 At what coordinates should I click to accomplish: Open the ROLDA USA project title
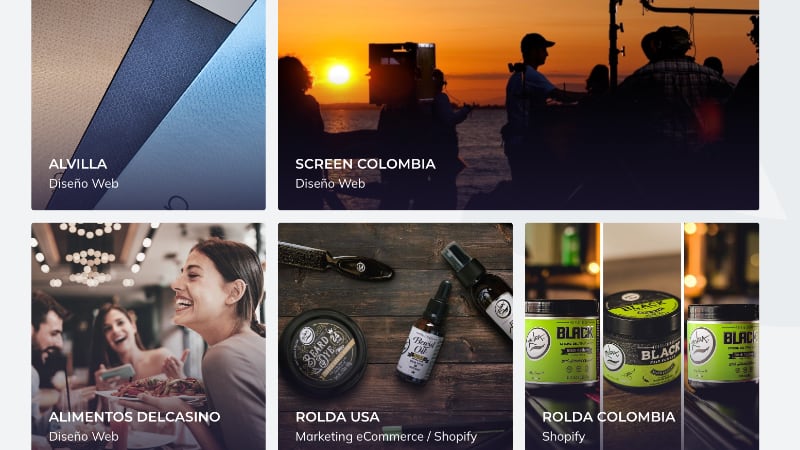(337, 417)
